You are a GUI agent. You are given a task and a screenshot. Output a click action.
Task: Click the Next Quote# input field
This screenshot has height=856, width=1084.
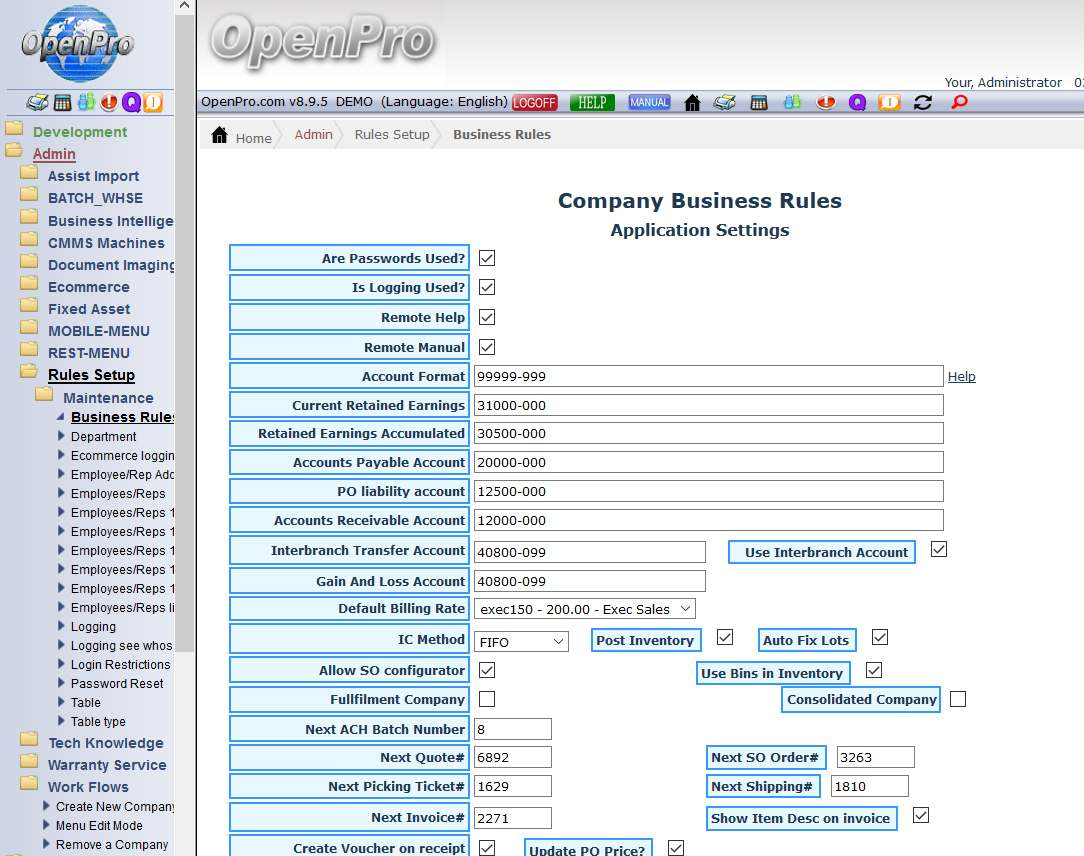pyautogui.click(x=512, y=758)
